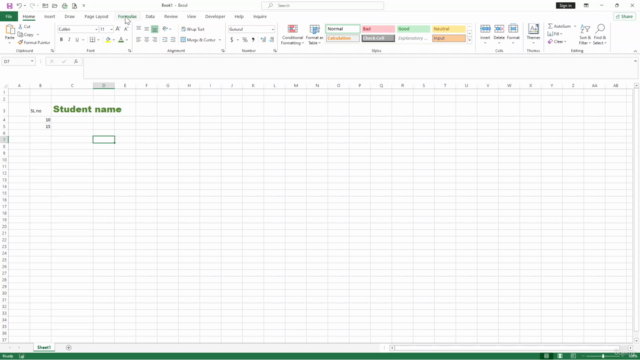Toggle Middle Align vertical alignment
Screen dimensions: 640x360
(147, 29)
